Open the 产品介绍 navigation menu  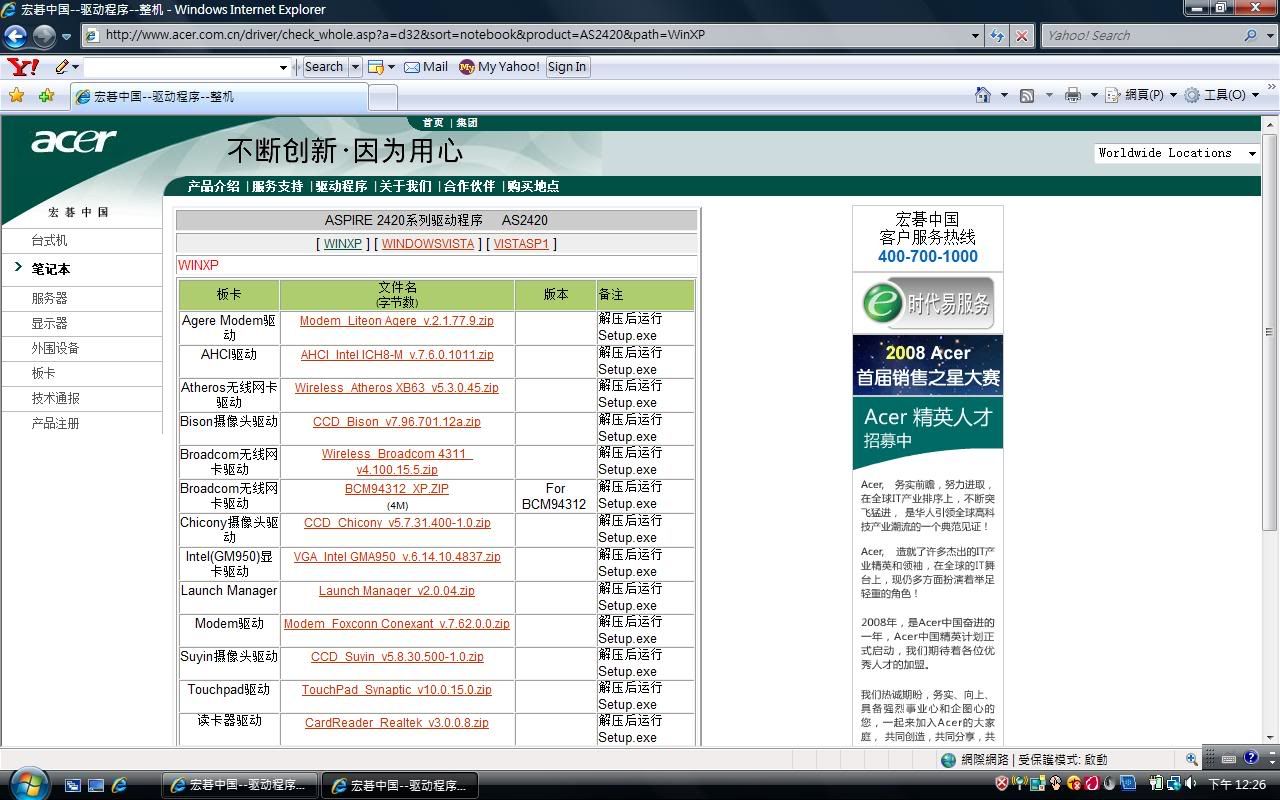click(214, 186)
